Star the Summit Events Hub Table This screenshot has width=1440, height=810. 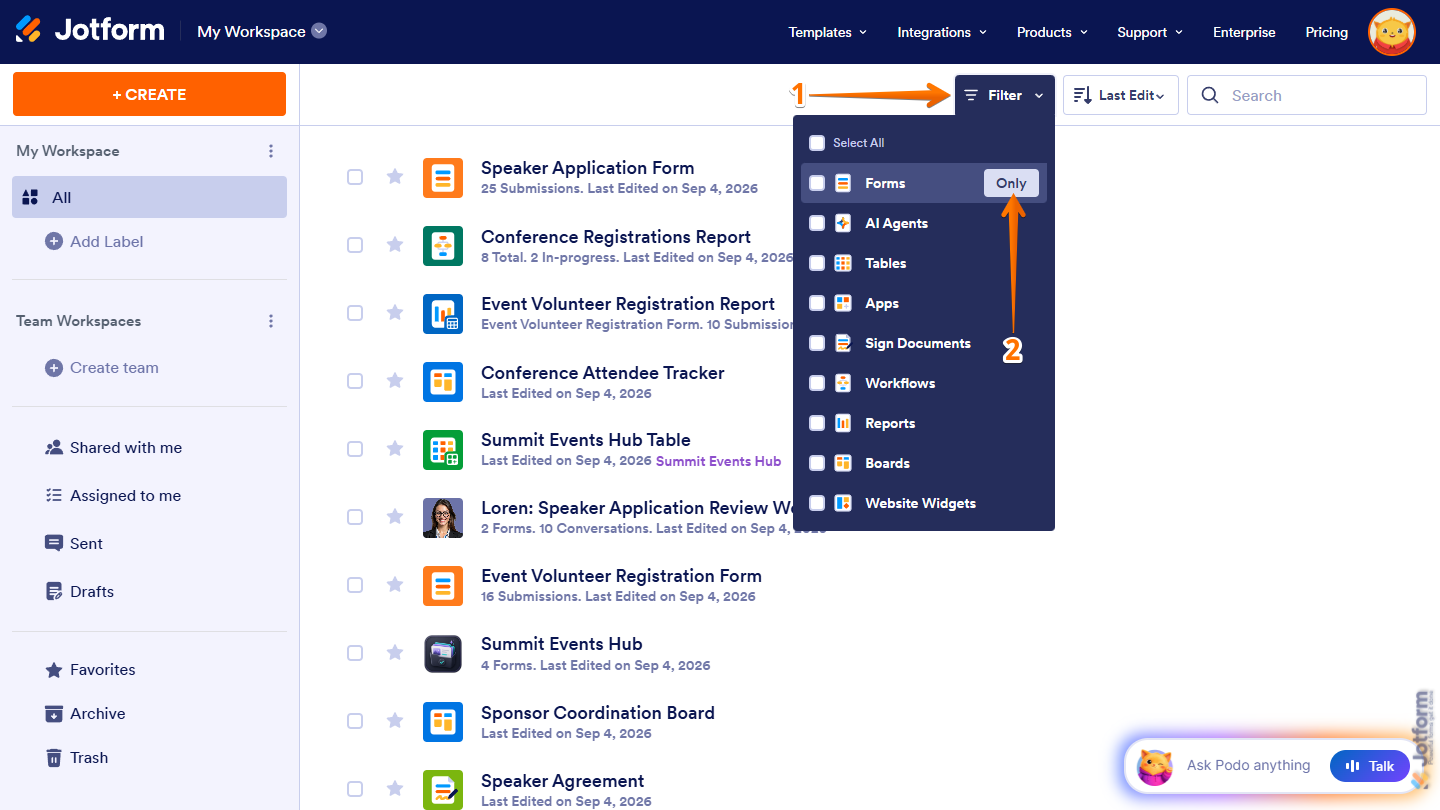pyautogui.click(x=395, y=449)
